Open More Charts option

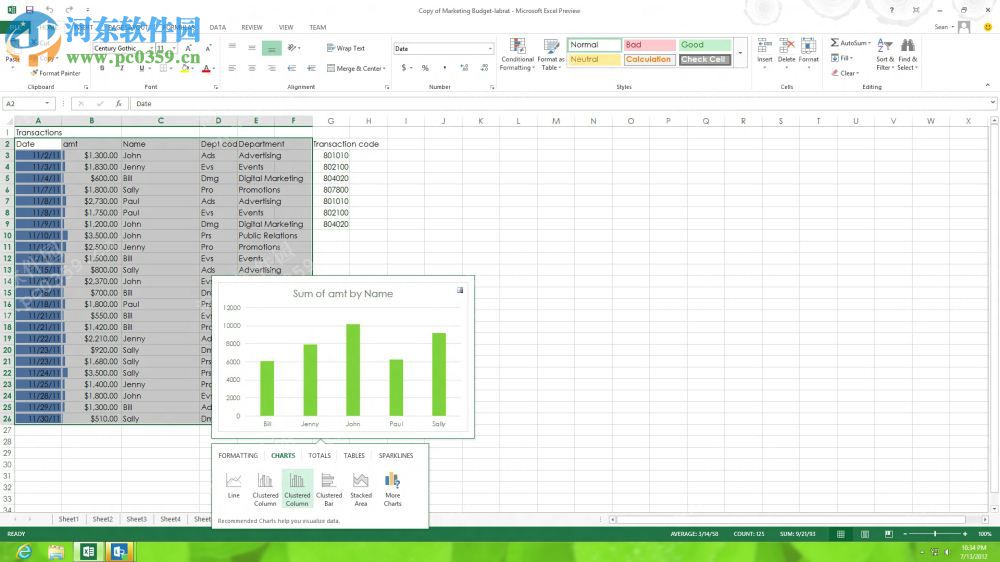click(392, 489)
